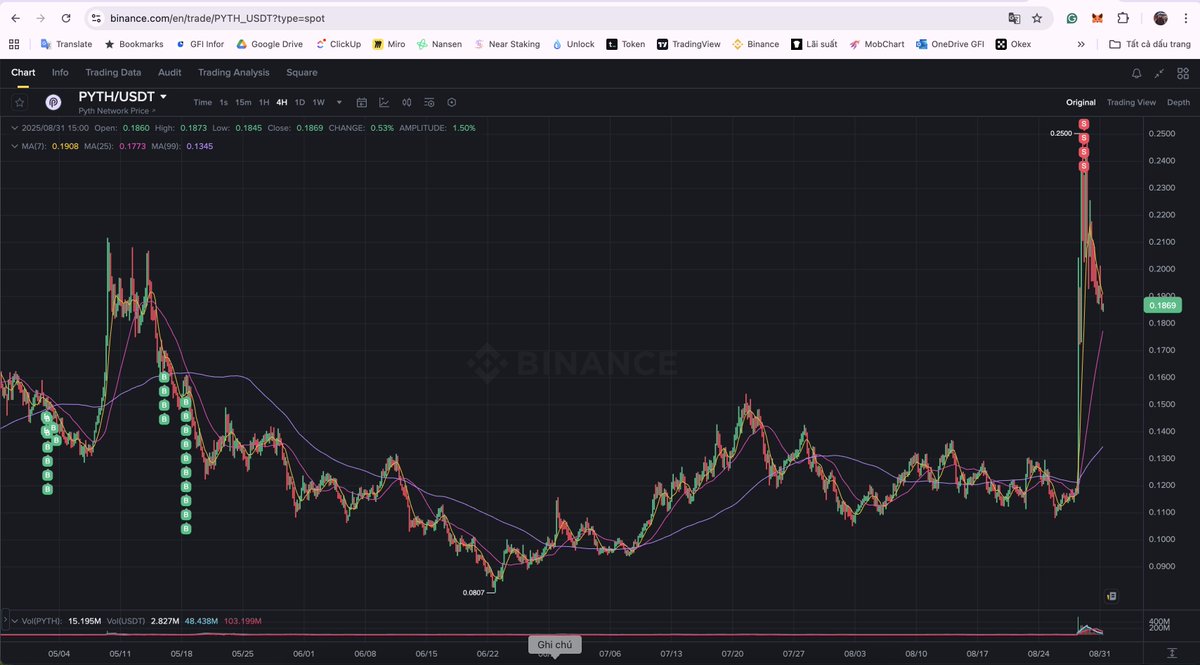Collapse chart with the shrink arrows icon
The height and width of the screenshot is (665, 1200).
(x=1159, y=73)
